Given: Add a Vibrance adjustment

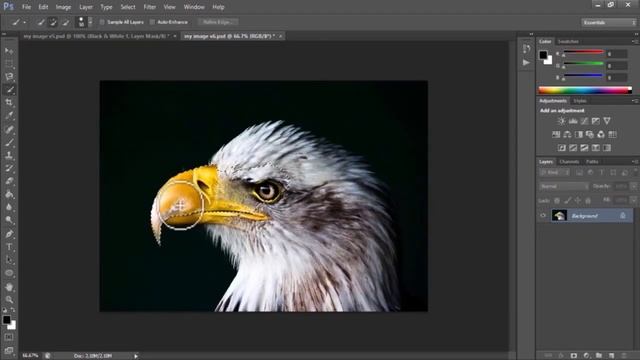Looking at the screenshot, I should [607, 121].
